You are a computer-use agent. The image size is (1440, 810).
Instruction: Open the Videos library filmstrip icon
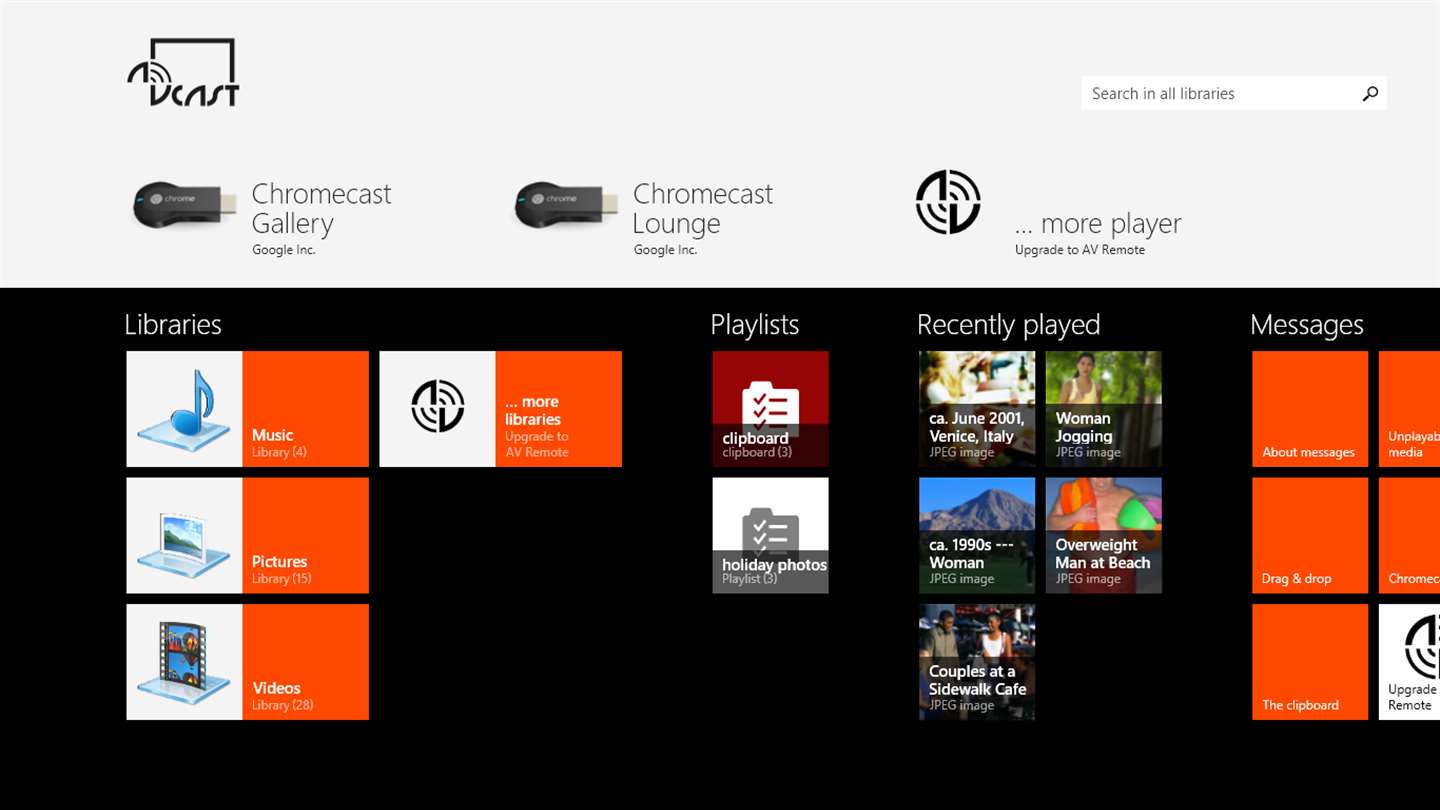(x=185, y=662)
